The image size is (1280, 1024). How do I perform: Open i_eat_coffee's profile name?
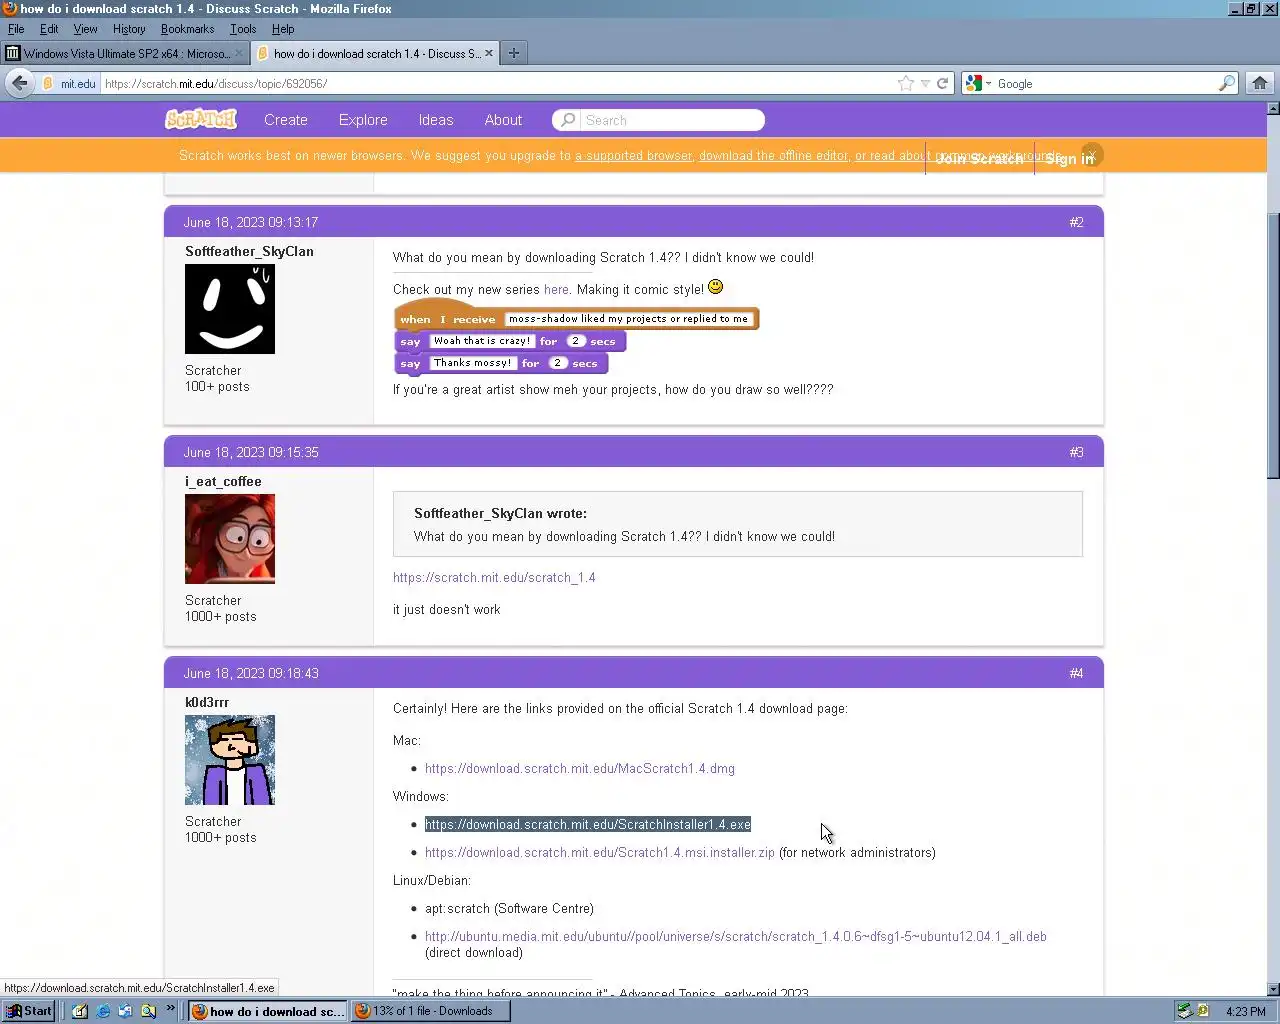coord(223,481)
